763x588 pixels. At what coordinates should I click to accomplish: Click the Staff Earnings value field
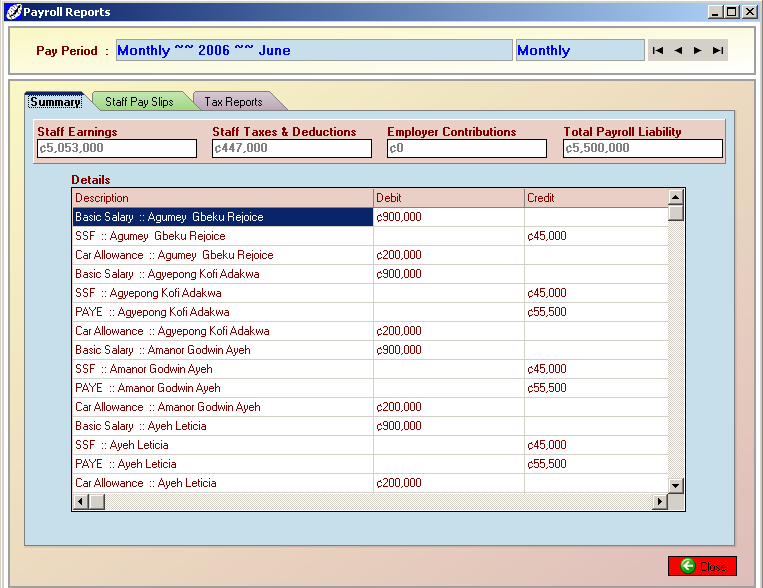coord(117,148)
